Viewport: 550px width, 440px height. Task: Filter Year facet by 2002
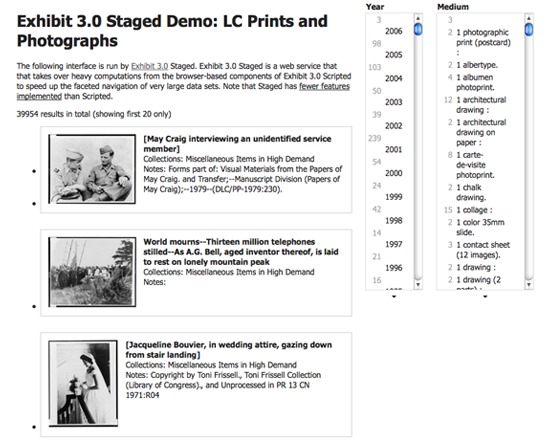tap(394, 126)
